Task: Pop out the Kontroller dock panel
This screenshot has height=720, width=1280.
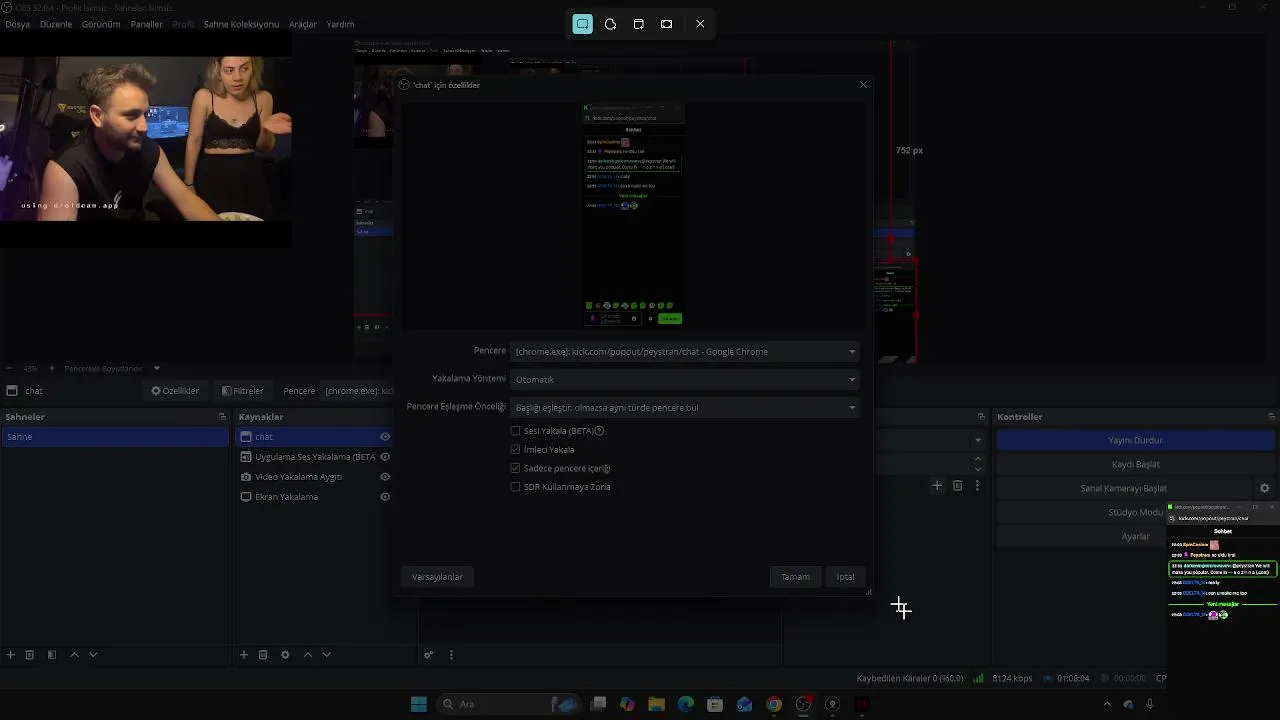Action: (1272, 417)
